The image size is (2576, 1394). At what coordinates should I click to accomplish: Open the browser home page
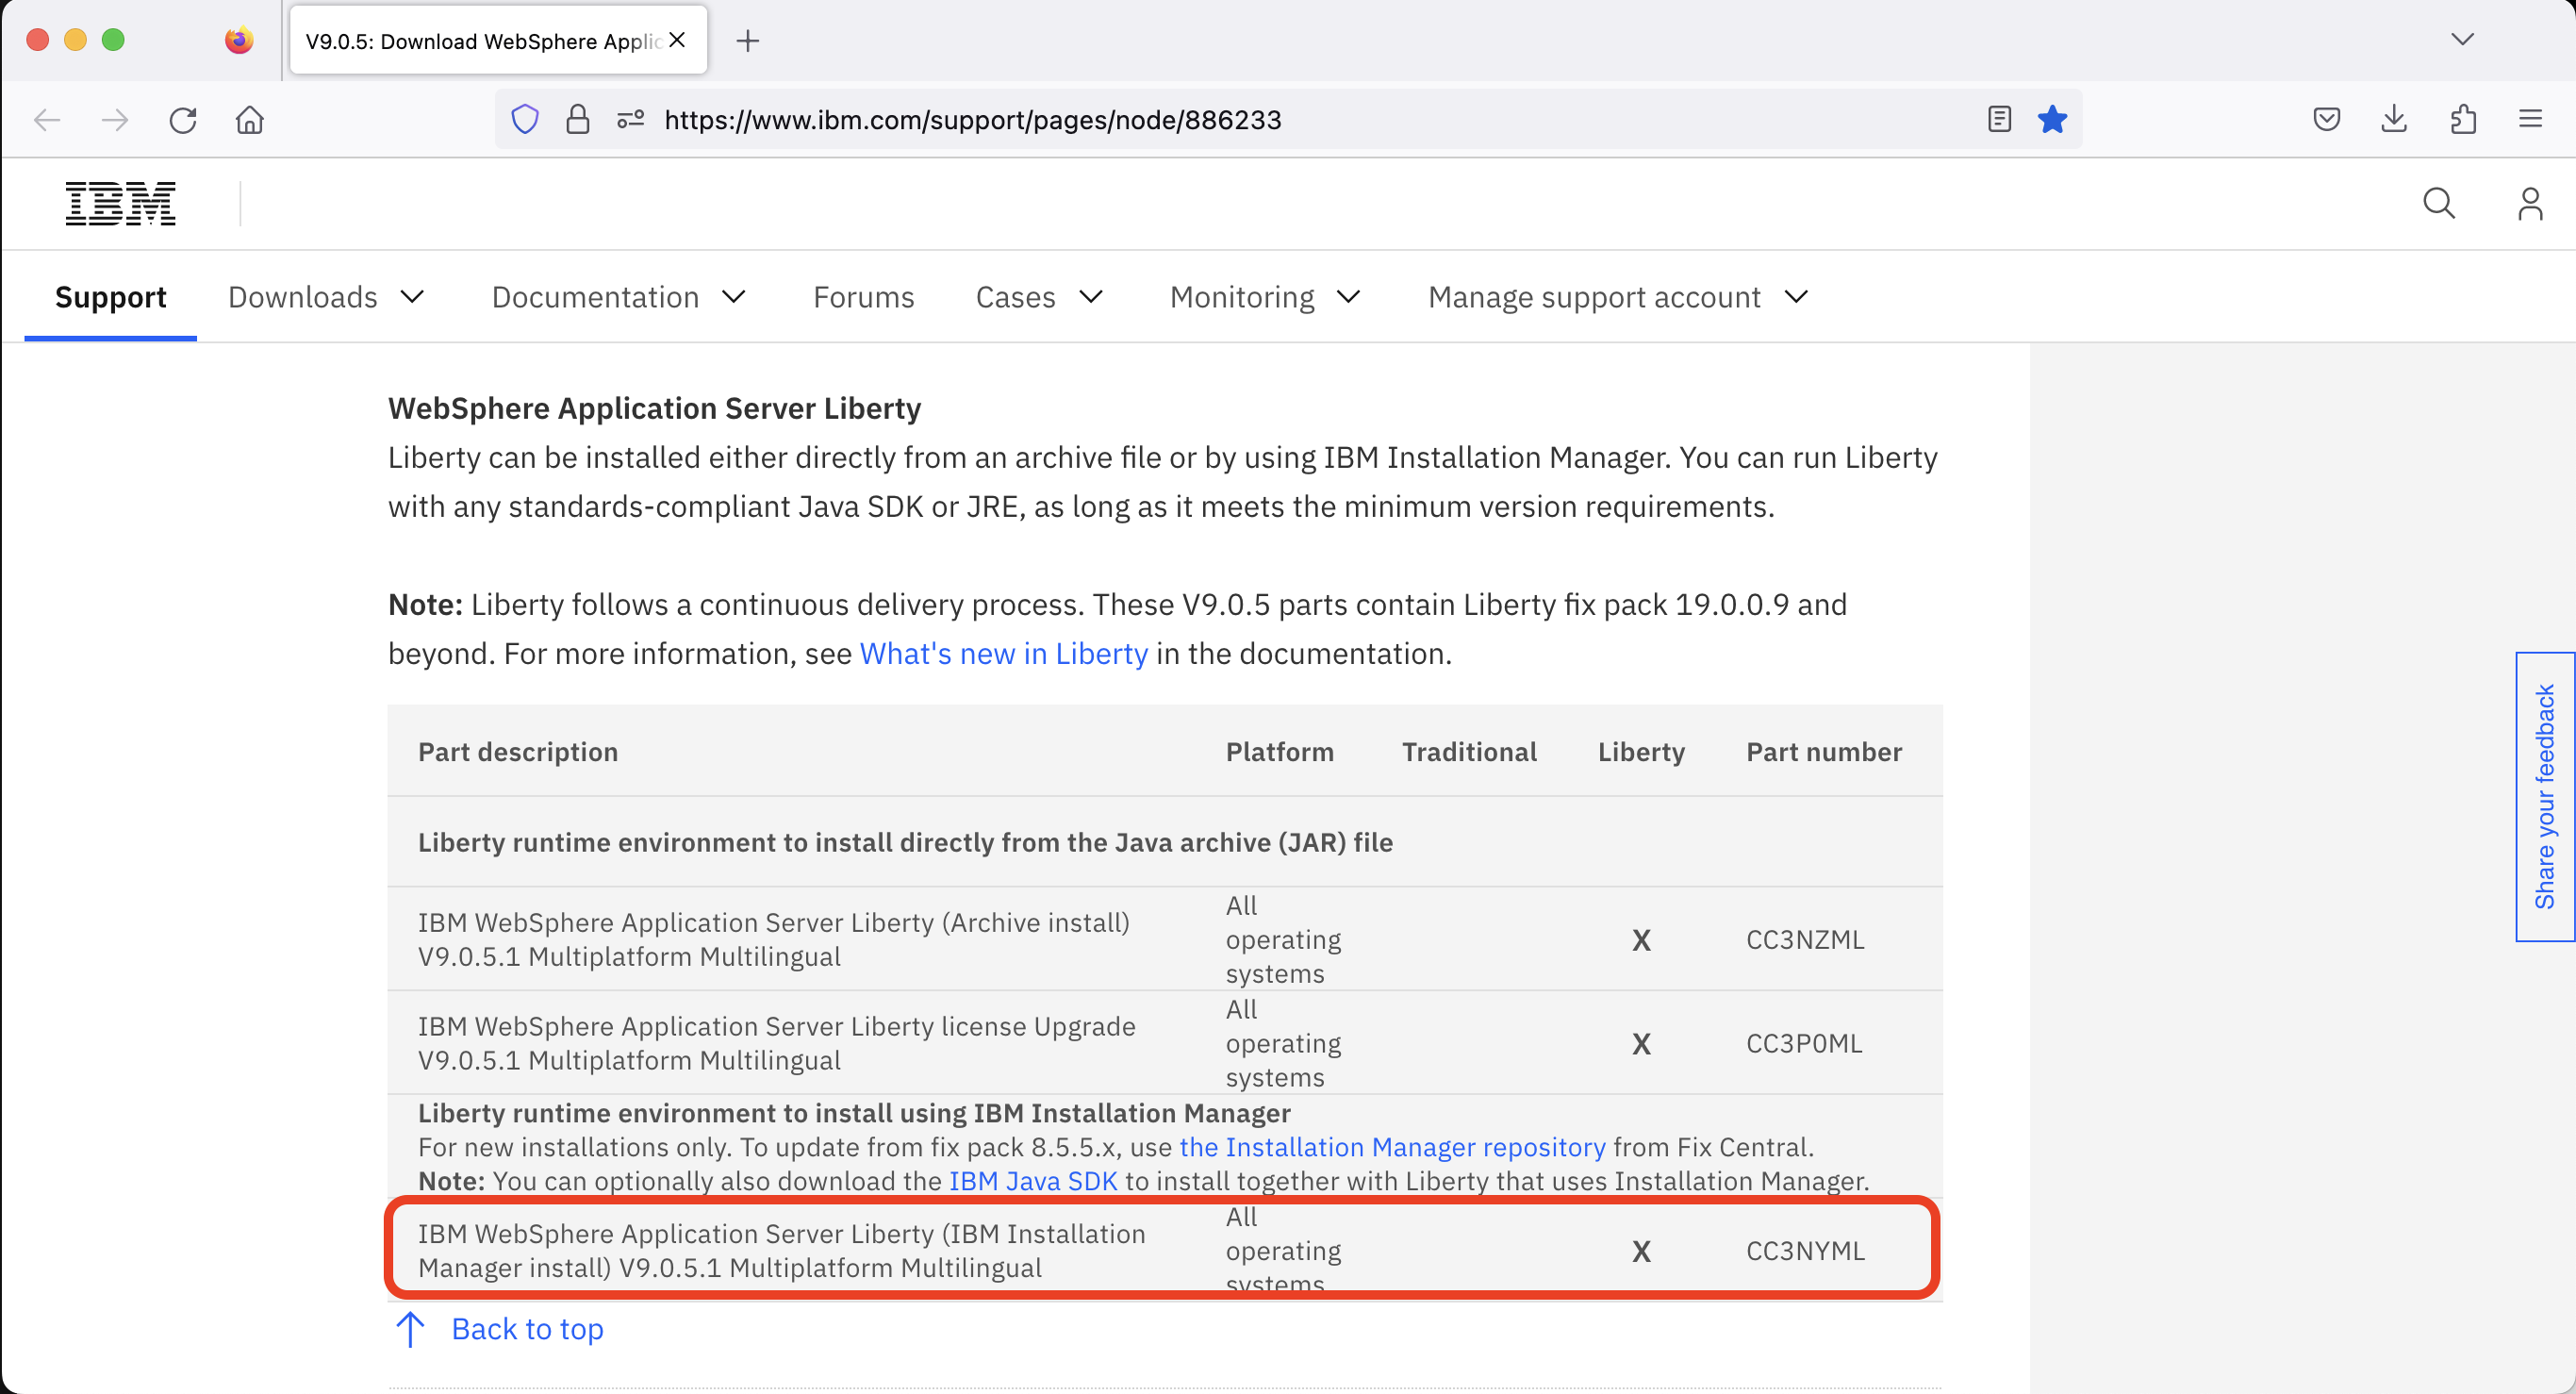[x=250, y=119]
